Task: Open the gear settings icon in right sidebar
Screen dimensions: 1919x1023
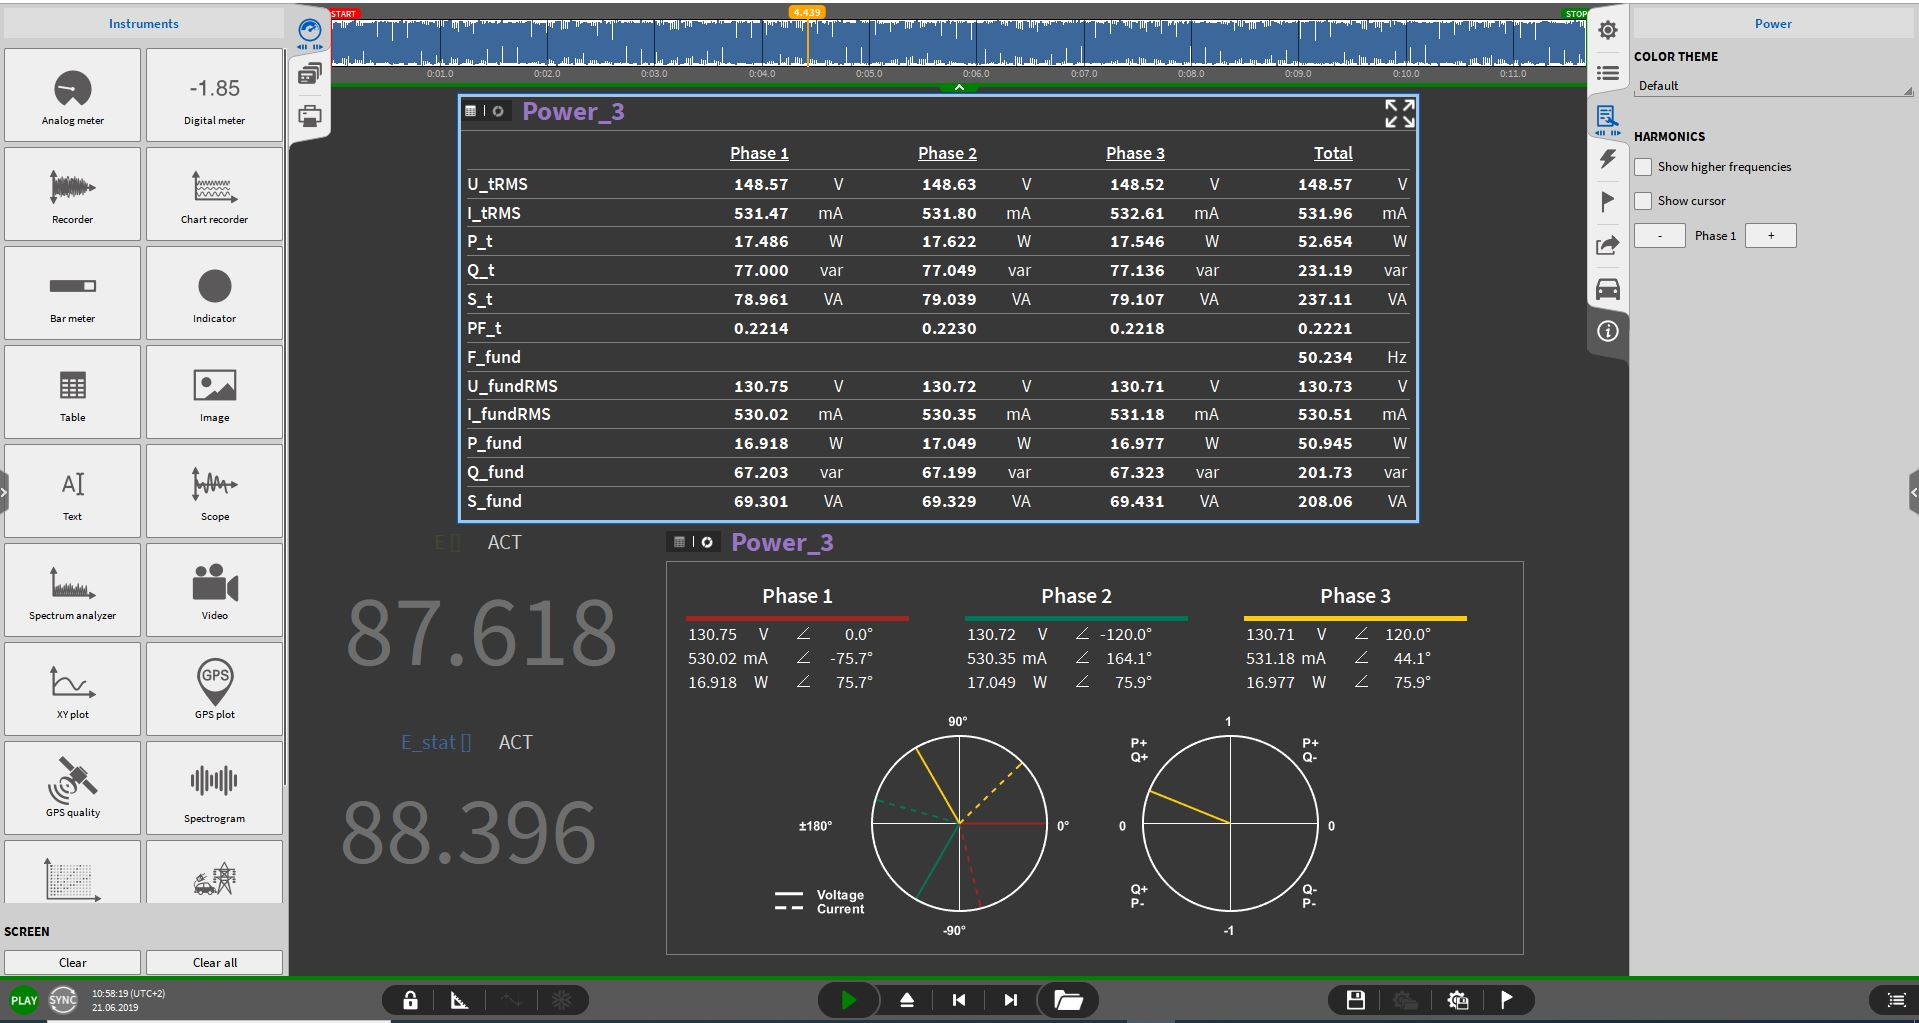Action: coord(1608,30)
